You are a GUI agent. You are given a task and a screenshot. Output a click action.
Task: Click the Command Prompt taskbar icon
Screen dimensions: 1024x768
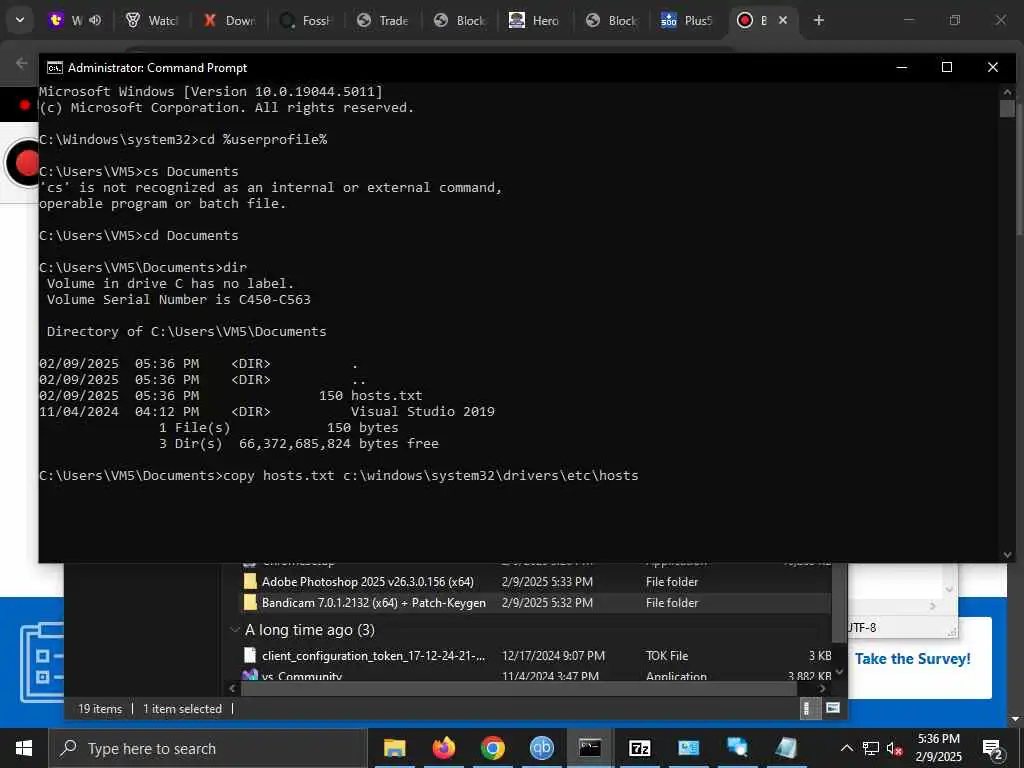(x=590, y=748)
